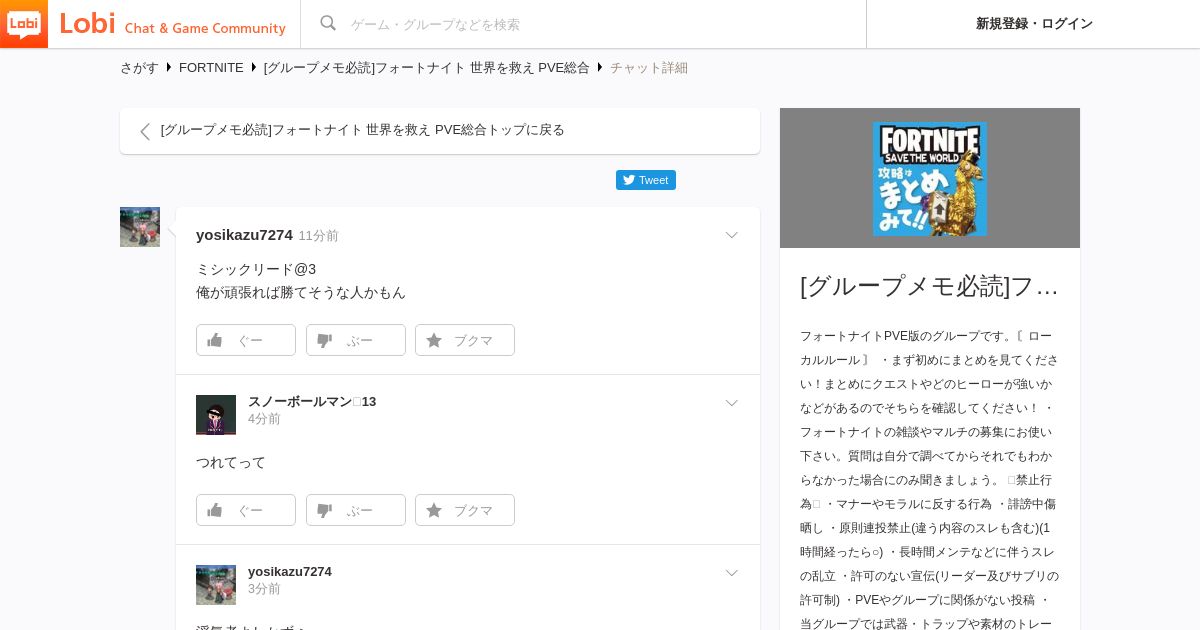Open スノーボールマン13 username
The width and height of the screenshot is (1200, 630).
click(312, 401)
